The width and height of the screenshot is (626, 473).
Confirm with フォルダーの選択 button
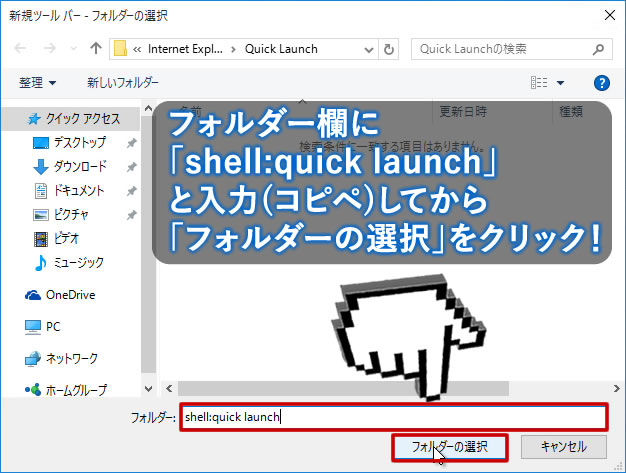pyautogui.click(x=450, y=447)
